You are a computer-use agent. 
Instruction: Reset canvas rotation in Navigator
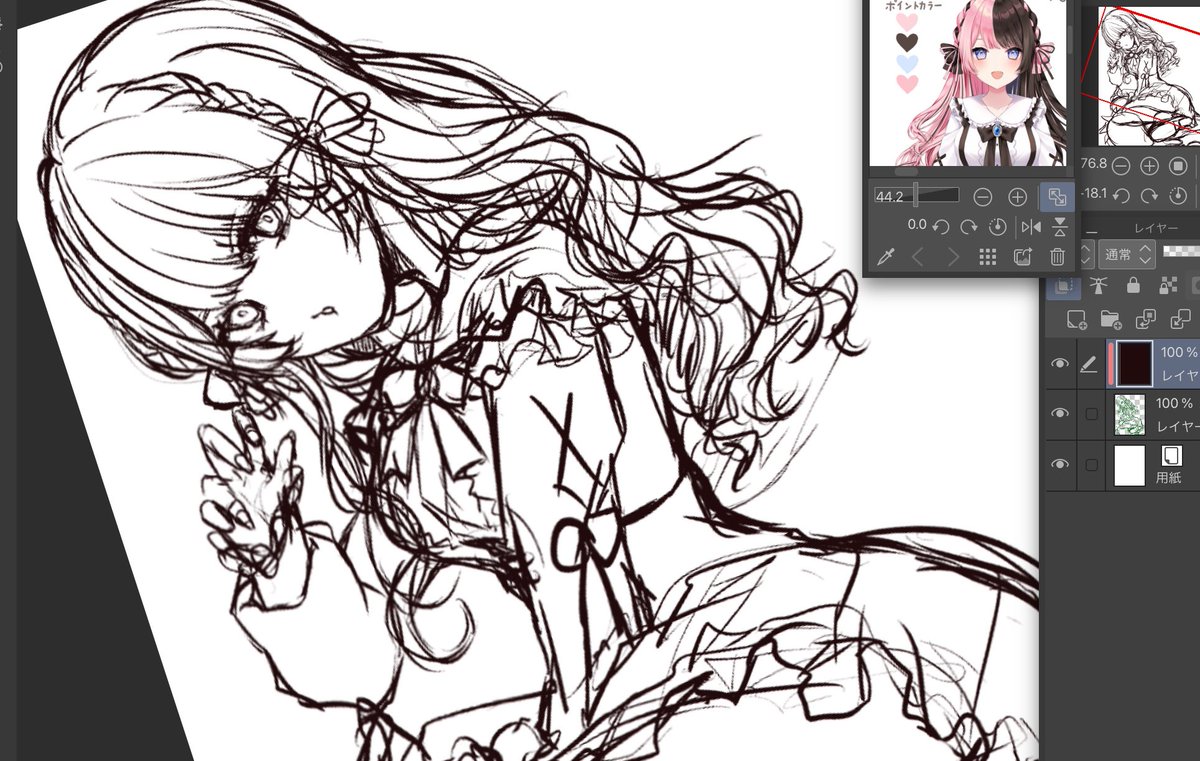[1178, 194]
